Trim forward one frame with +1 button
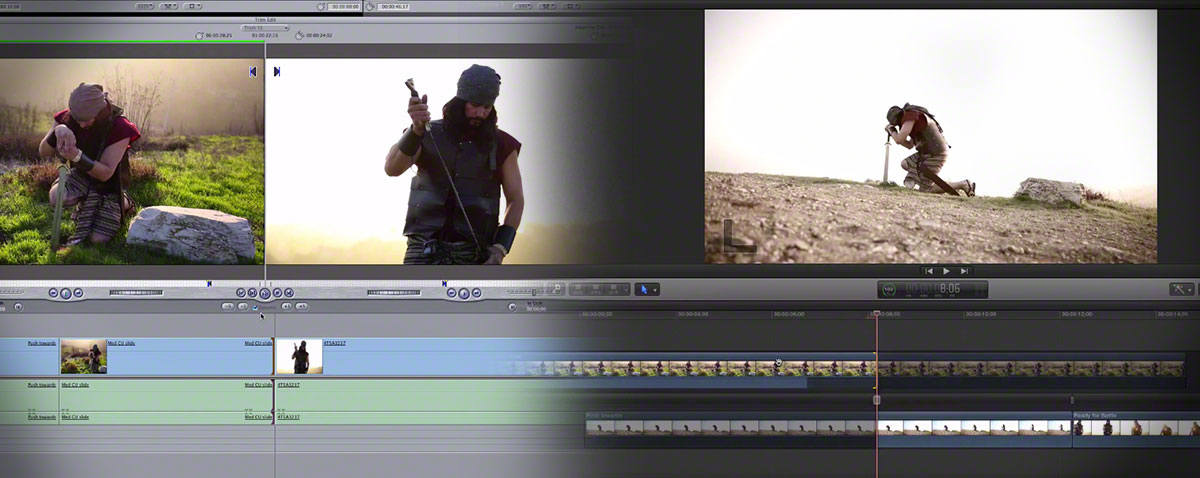 [x=287, y=305]
